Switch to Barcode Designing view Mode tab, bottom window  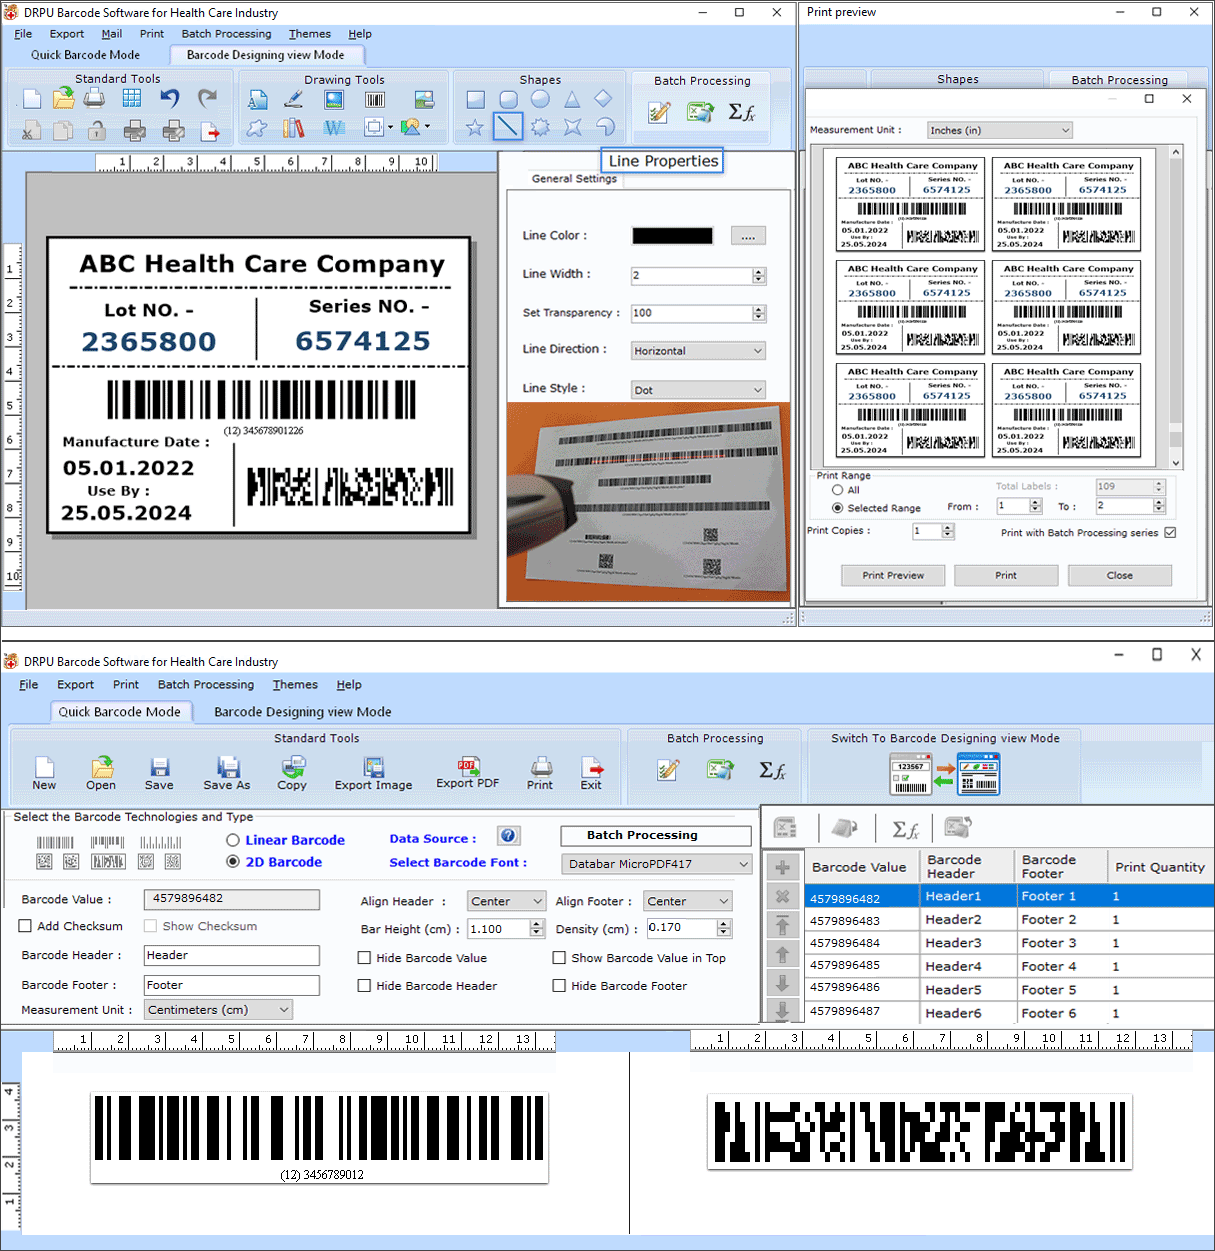click(x=303, y=712)
